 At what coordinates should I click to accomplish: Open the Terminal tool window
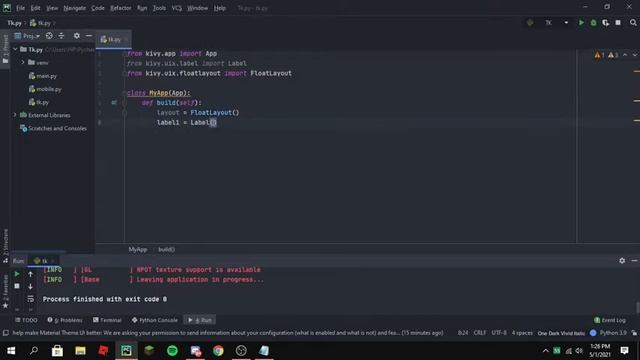[x=107, y=320]
